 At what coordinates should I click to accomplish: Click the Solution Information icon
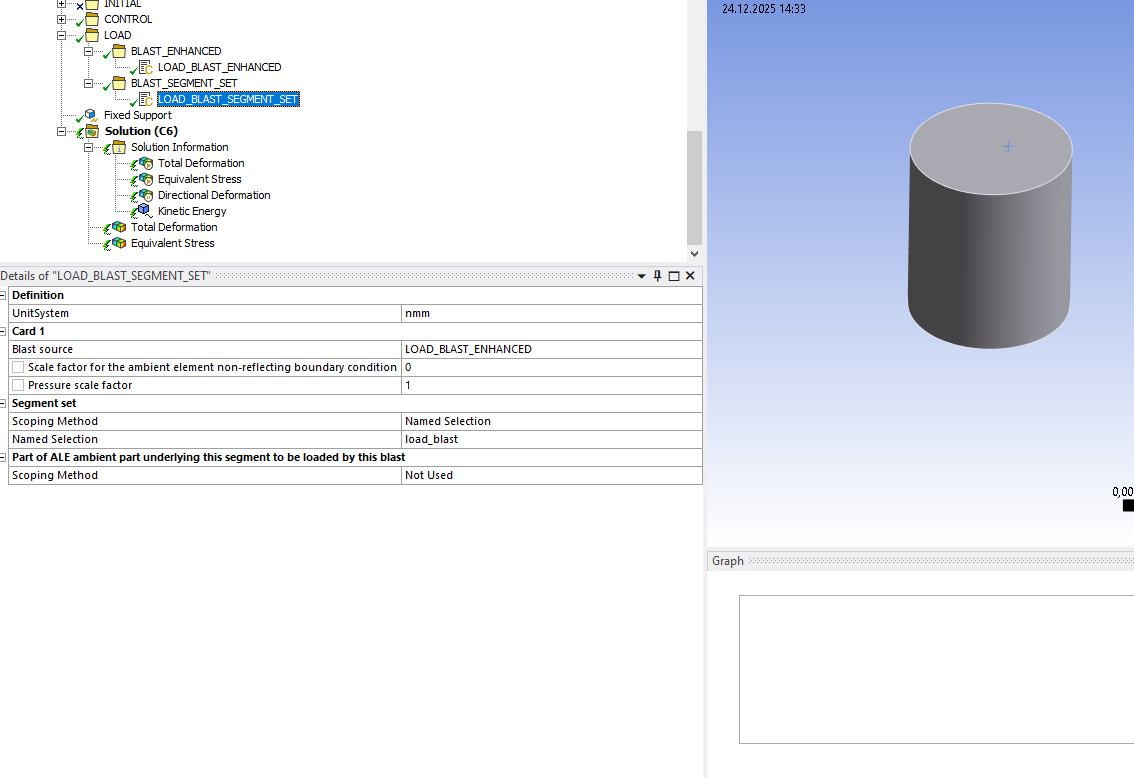click(118, 147)
